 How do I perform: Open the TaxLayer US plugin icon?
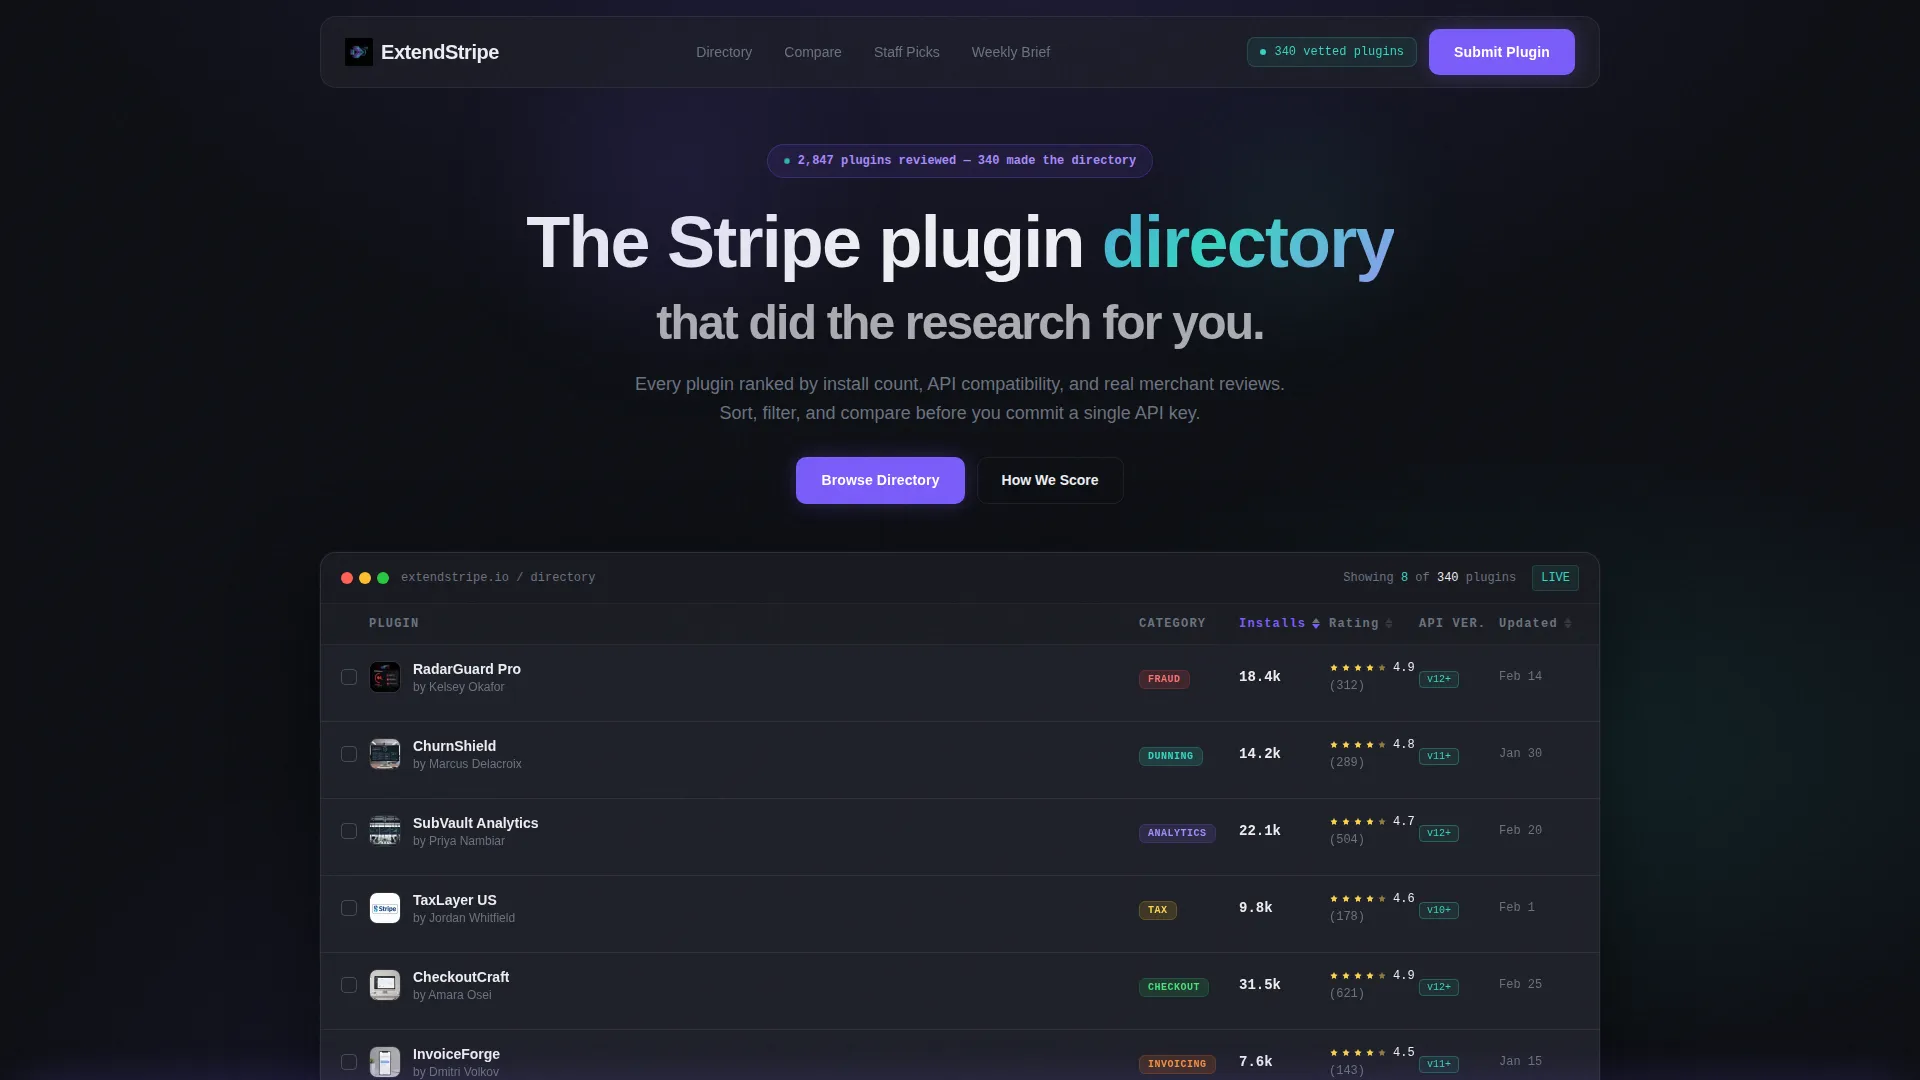[385, 908]
